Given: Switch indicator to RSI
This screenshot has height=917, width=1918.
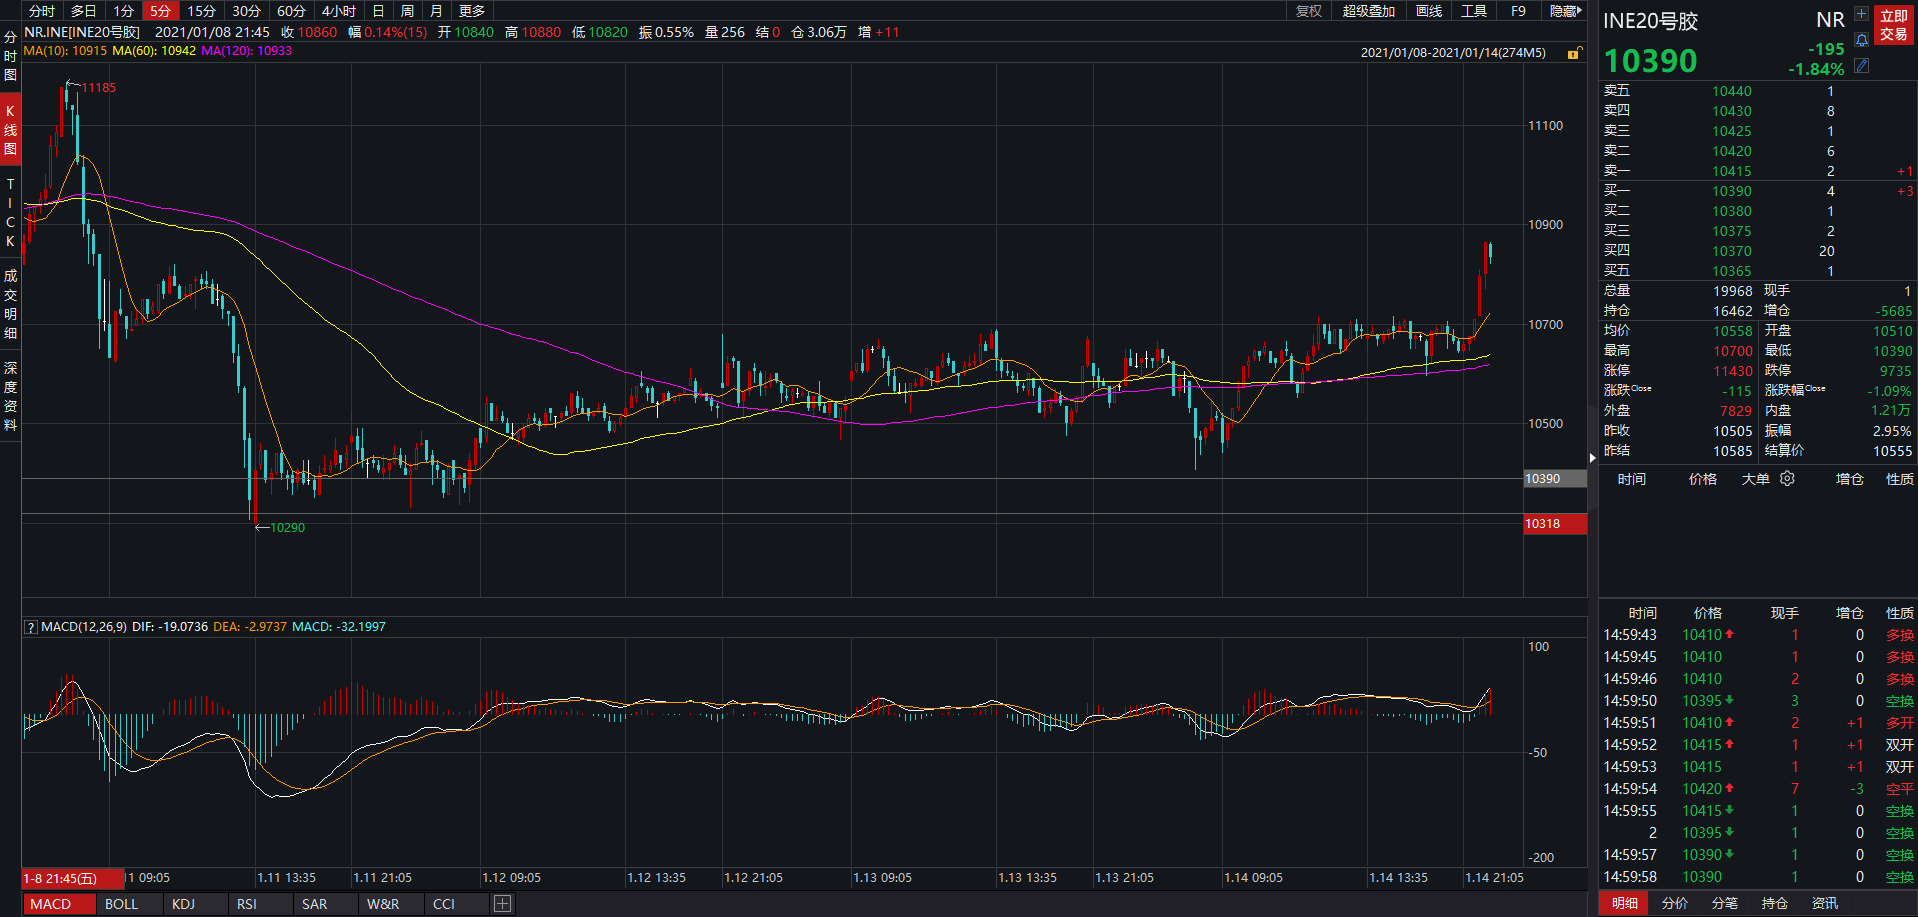Looking at the screenshot, I should pos(246,904).
